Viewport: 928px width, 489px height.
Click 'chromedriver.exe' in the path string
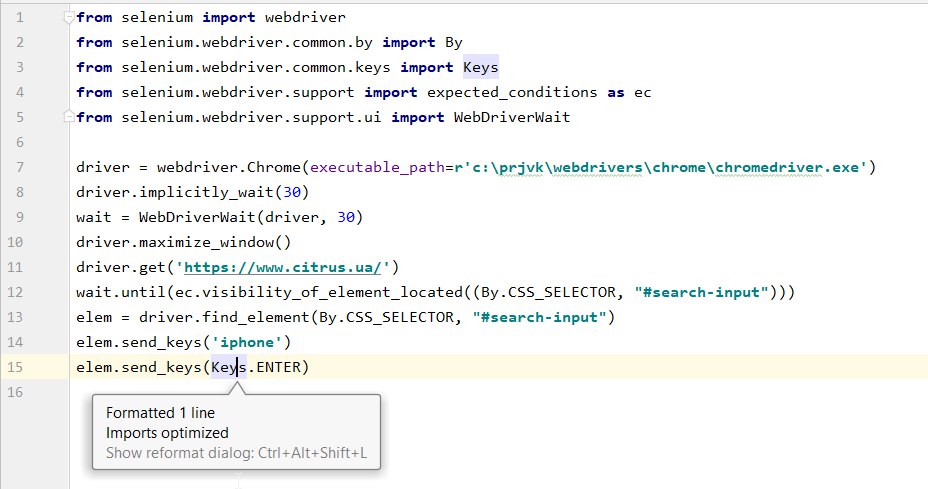787,168
